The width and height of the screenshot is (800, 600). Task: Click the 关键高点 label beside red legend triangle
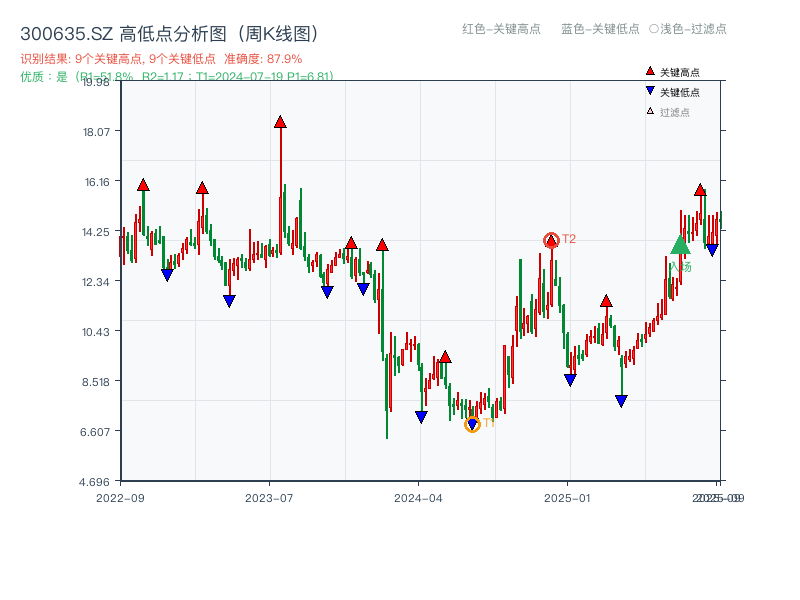tap(680, 72)
